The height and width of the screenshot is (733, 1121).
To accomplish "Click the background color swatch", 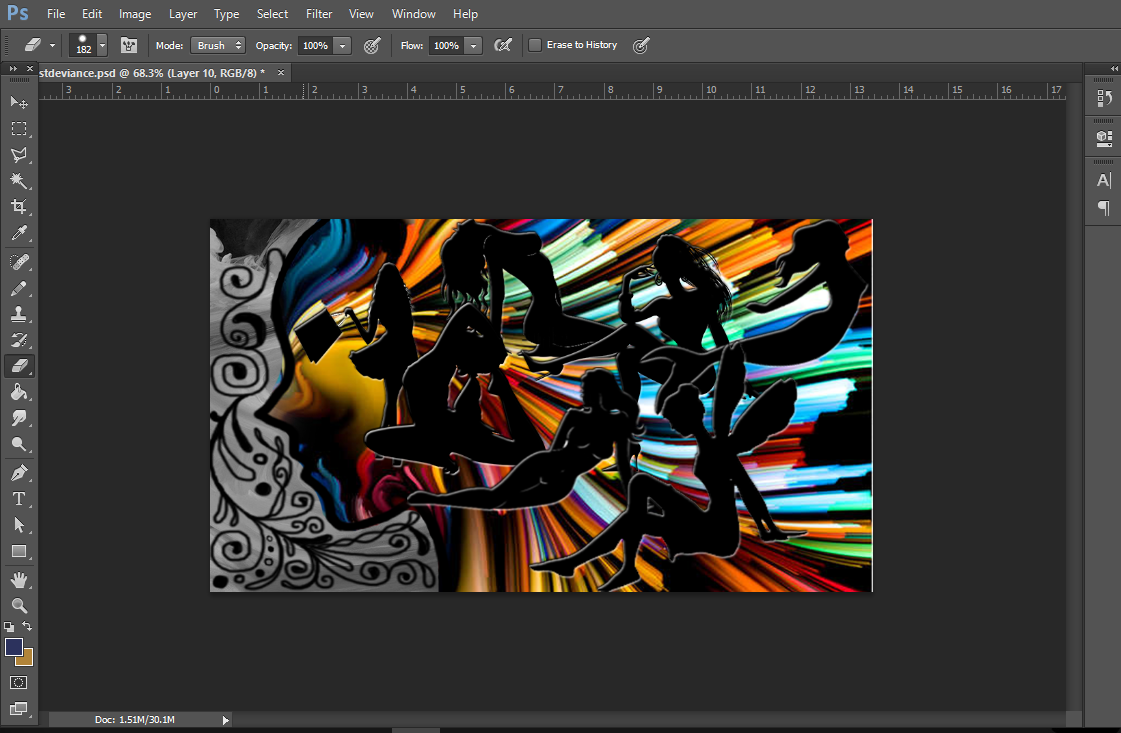I will [27, 659].
